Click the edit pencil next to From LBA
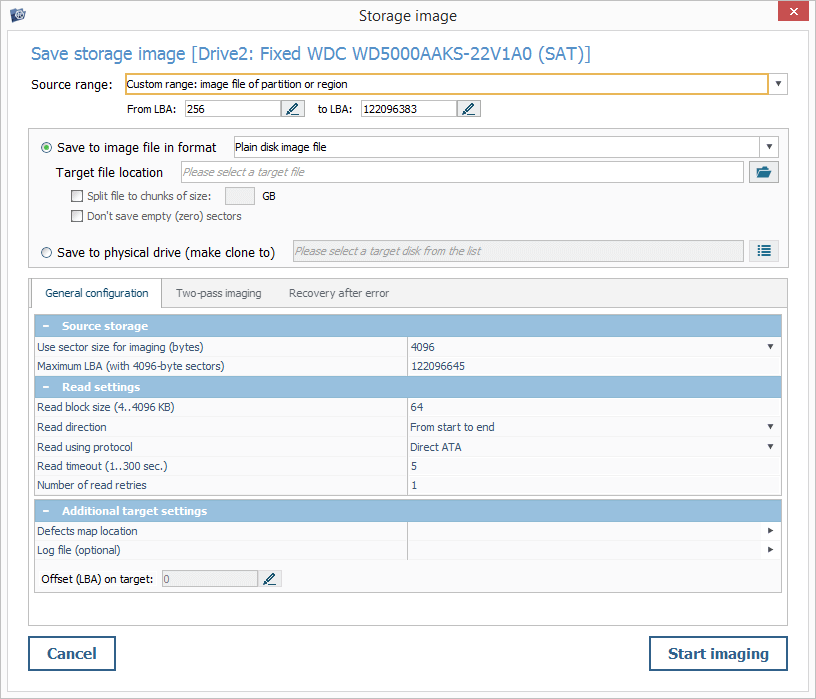Viewport: 816px width, 699px height. tap(292, 109)
